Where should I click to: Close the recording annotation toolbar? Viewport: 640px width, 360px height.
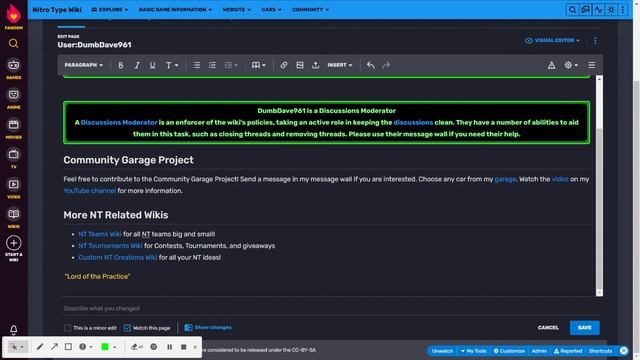click(x=195, y=347)
